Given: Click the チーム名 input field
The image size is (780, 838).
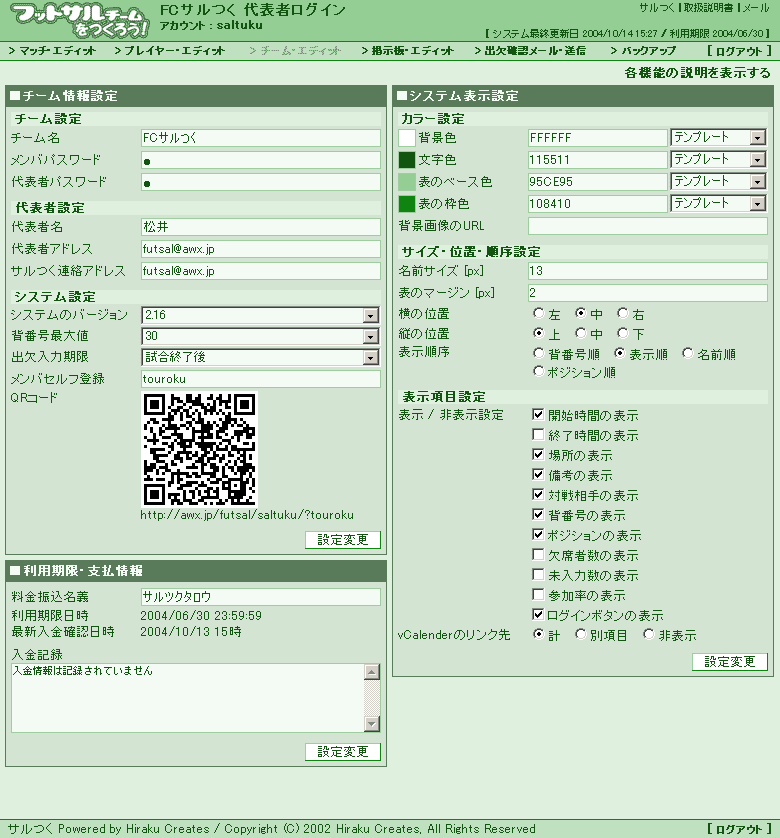Looking at the screenshot, I should tap(260, 138).
